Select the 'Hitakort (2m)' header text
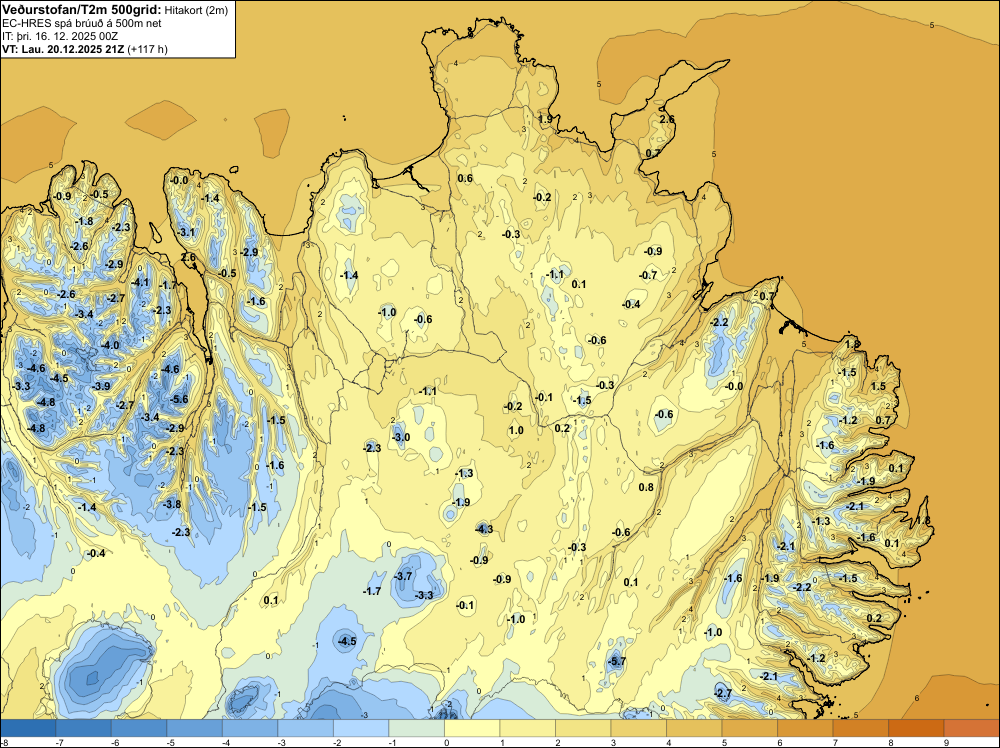The height and width of the screenshot is (748, 1000). pos(196,10)
